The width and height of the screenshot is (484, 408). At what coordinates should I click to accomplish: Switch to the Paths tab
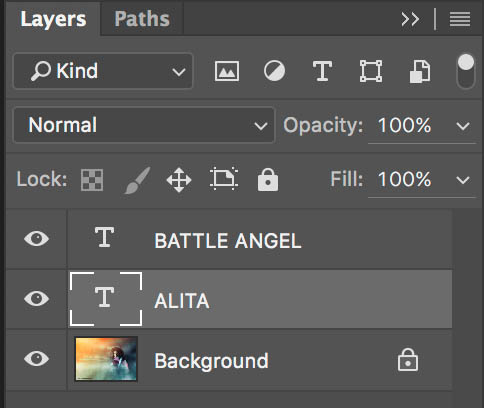point(142,19)
